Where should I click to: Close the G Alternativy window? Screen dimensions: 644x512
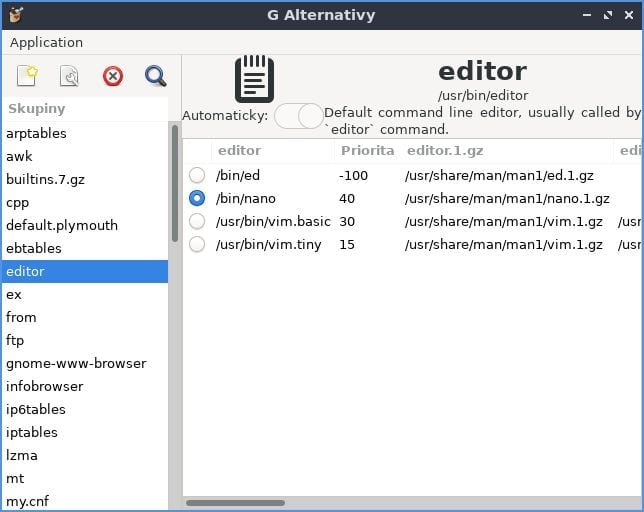[629, 15]
